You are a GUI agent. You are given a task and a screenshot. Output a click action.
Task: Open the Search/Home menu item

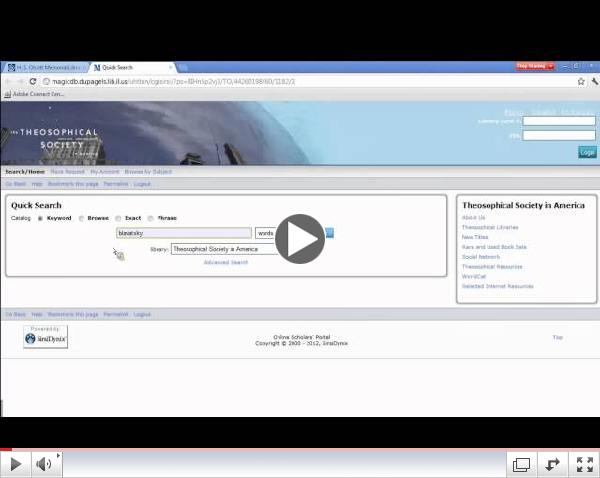(x=25, y=171)
